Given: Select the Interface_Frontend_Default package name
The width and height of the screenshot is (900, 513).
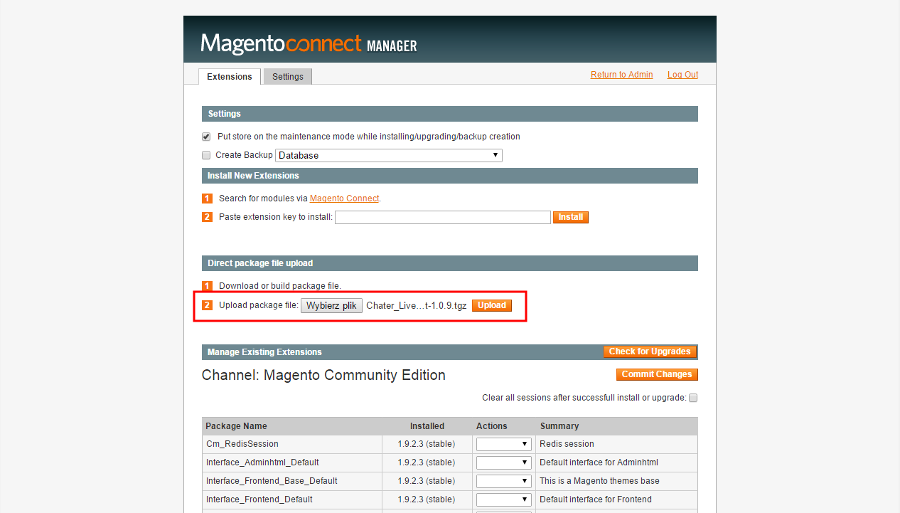Looking at the screenshot, I should (x=259, y=499).
